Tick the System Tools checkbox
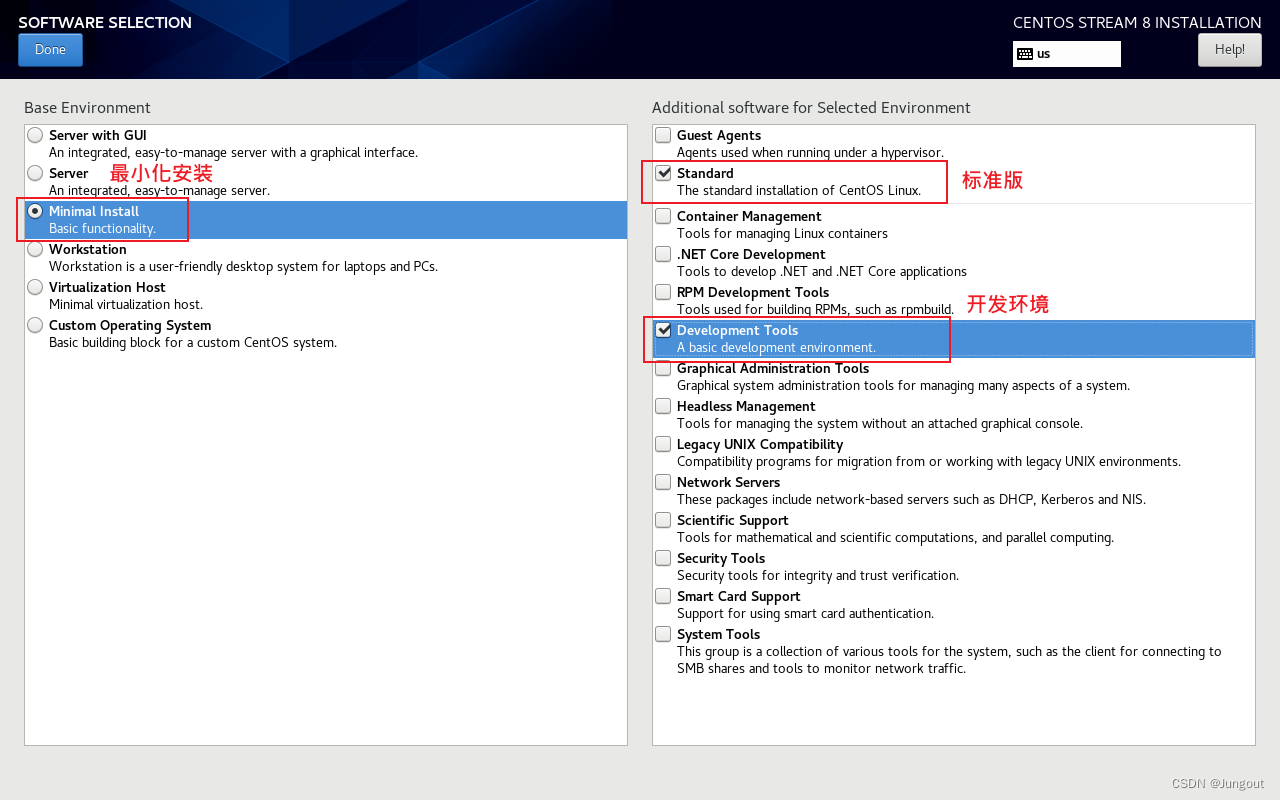This screenshot has height=800, width=1280. (x=663, y=634)
